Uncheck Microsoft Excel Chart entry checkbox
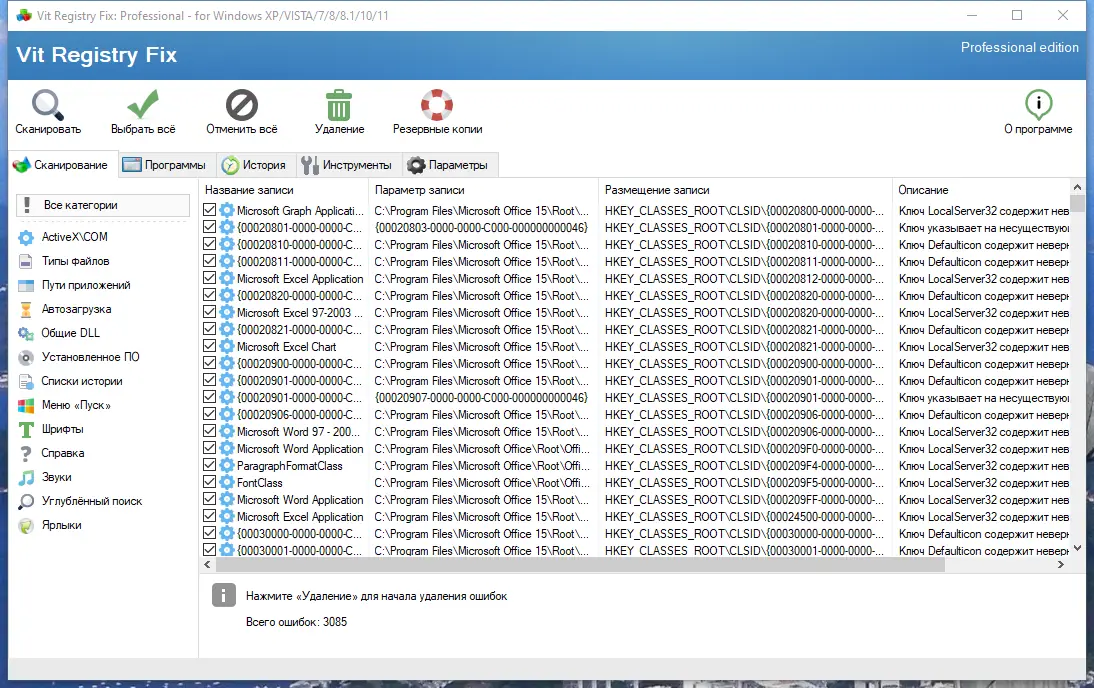This screenshot has width=1094, height=688. coord(209,346)
